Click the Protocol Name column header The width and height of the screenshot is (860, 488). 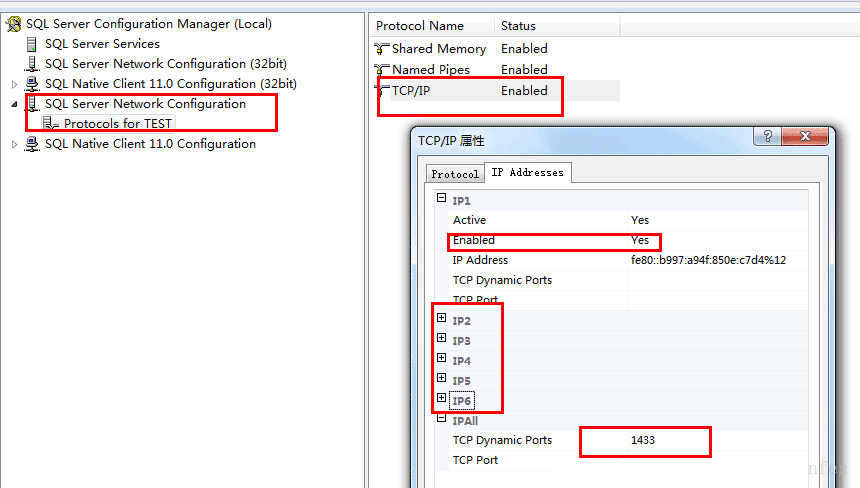(420, 26)
